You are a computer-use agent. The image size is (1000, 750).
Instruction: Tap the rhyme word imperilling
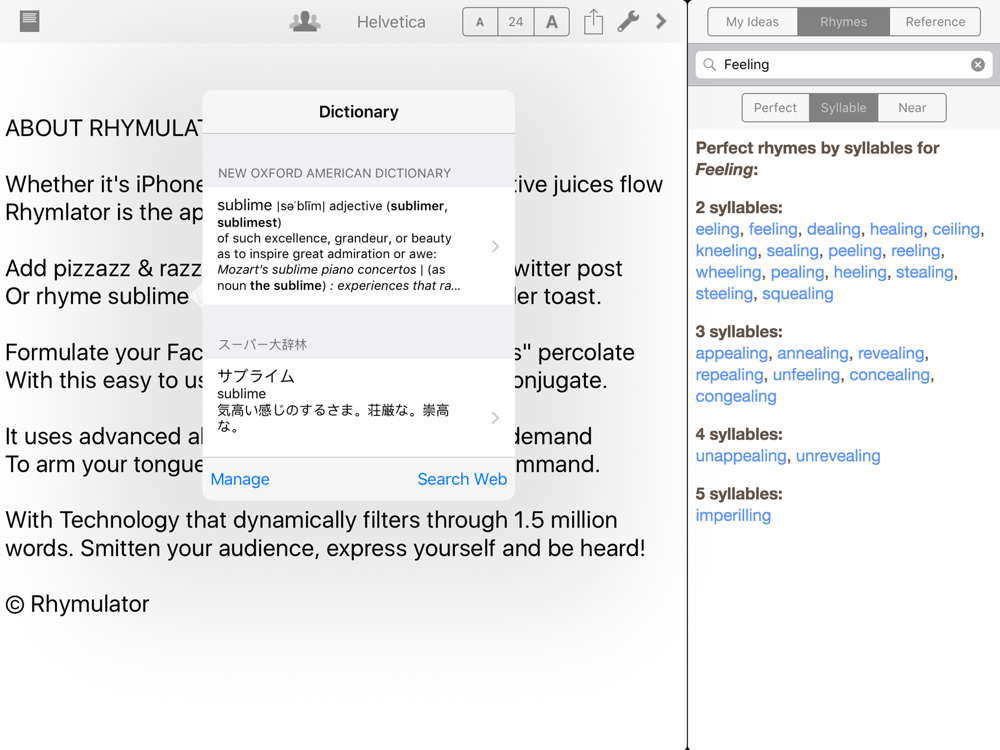coord(733,516)
